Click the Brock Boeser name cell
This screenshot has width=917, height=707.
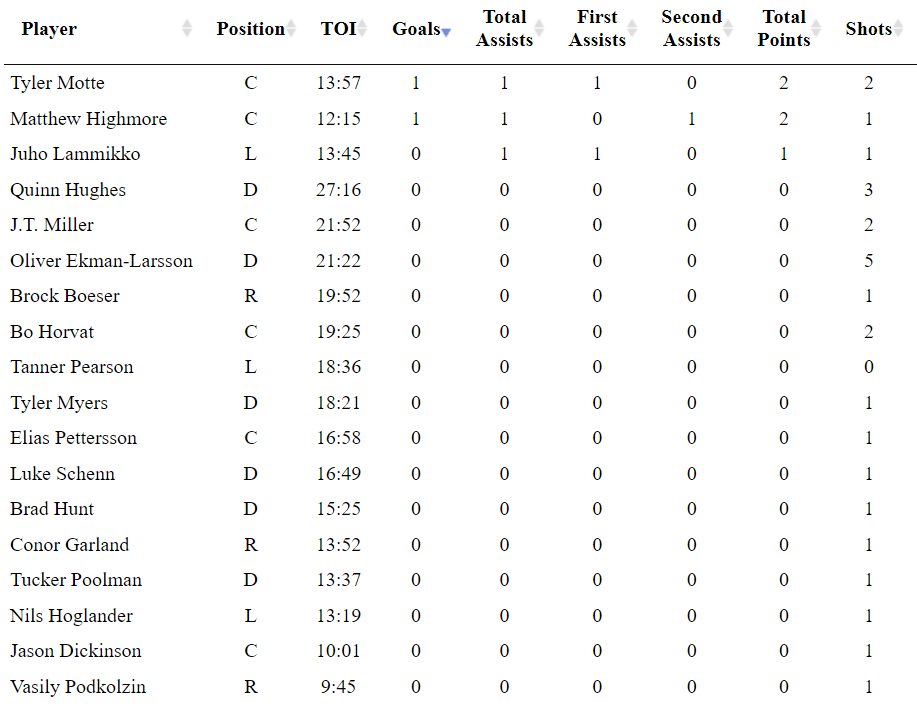point(65,296)
